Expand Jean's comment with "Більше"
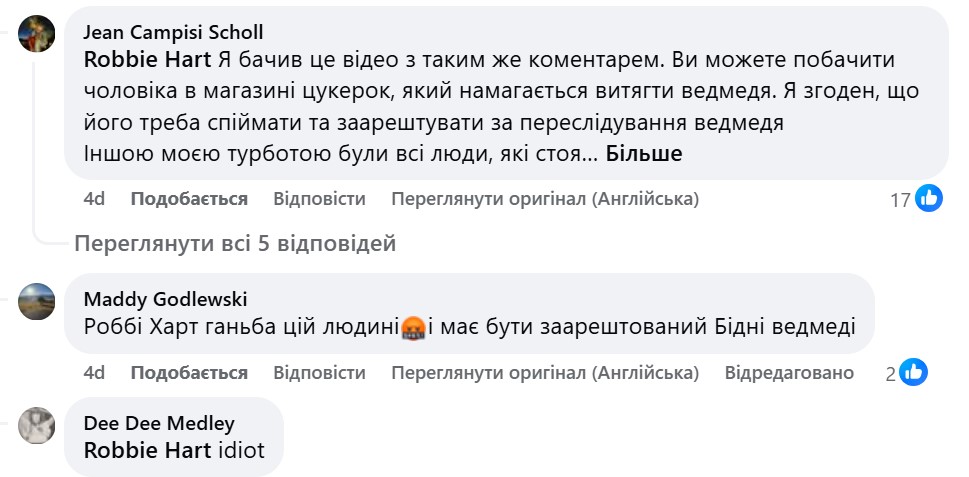This screenshot has height=477, width=969. coord(644,153)
